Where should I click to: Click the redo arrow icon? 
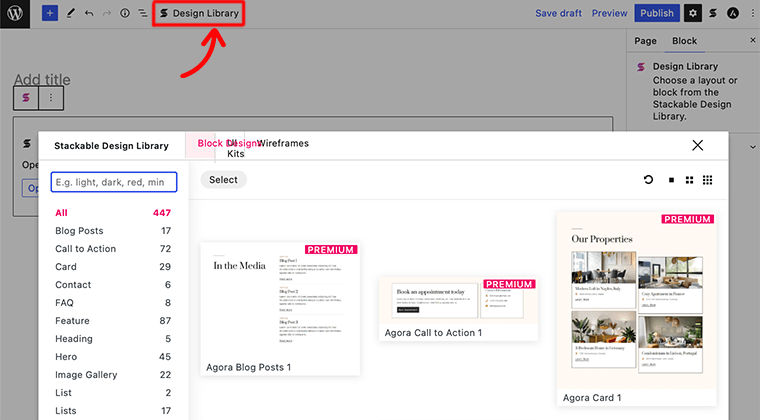tap(107, 13)
